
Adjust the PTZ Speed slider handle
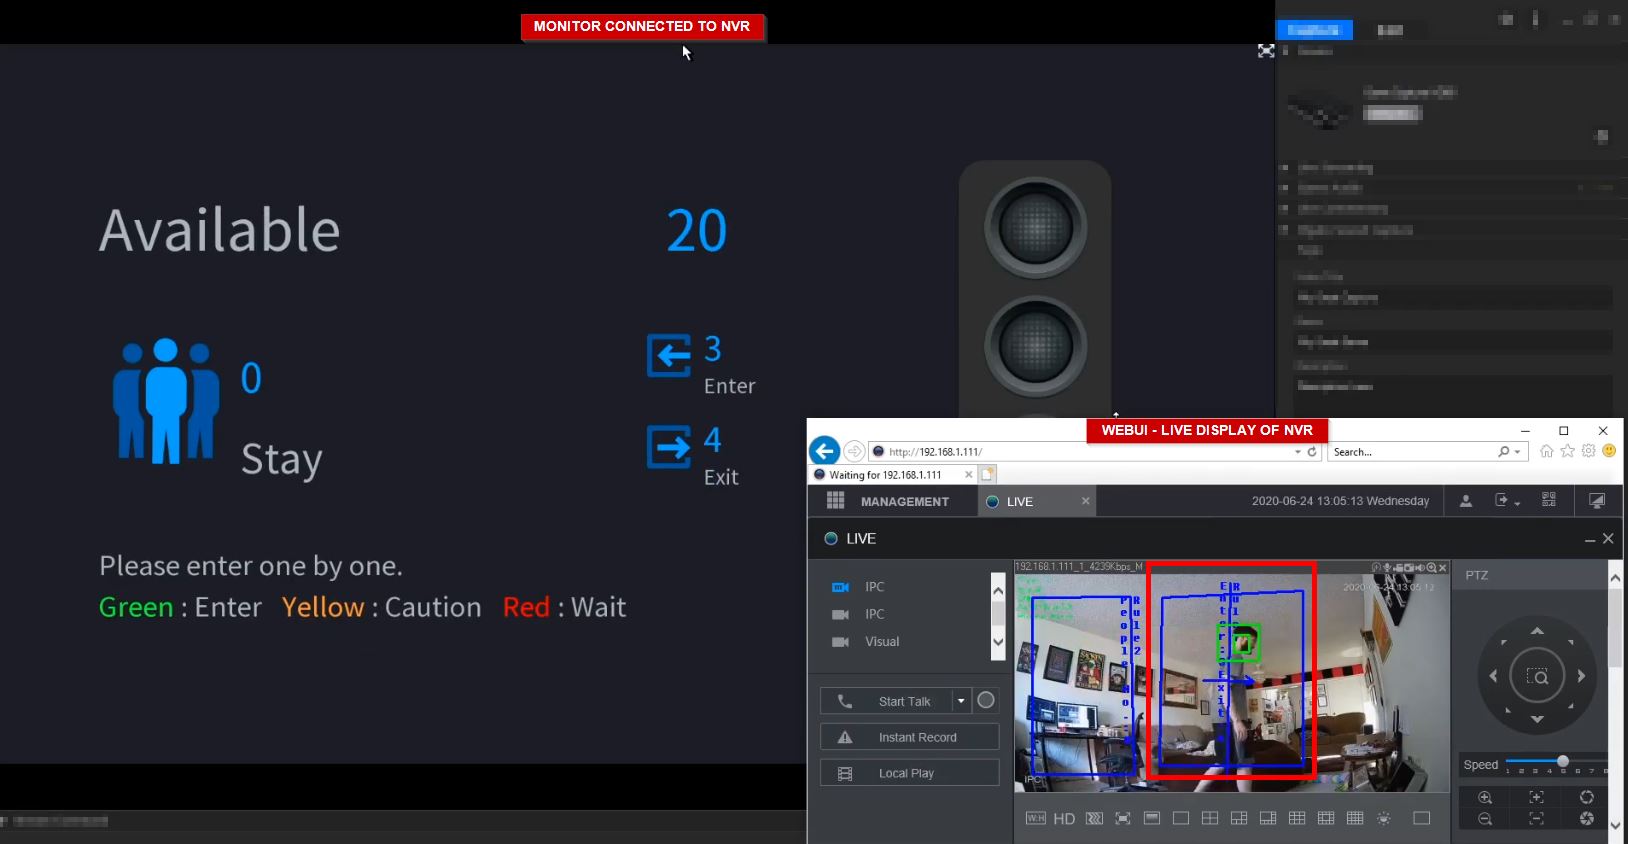[1563, 762]
